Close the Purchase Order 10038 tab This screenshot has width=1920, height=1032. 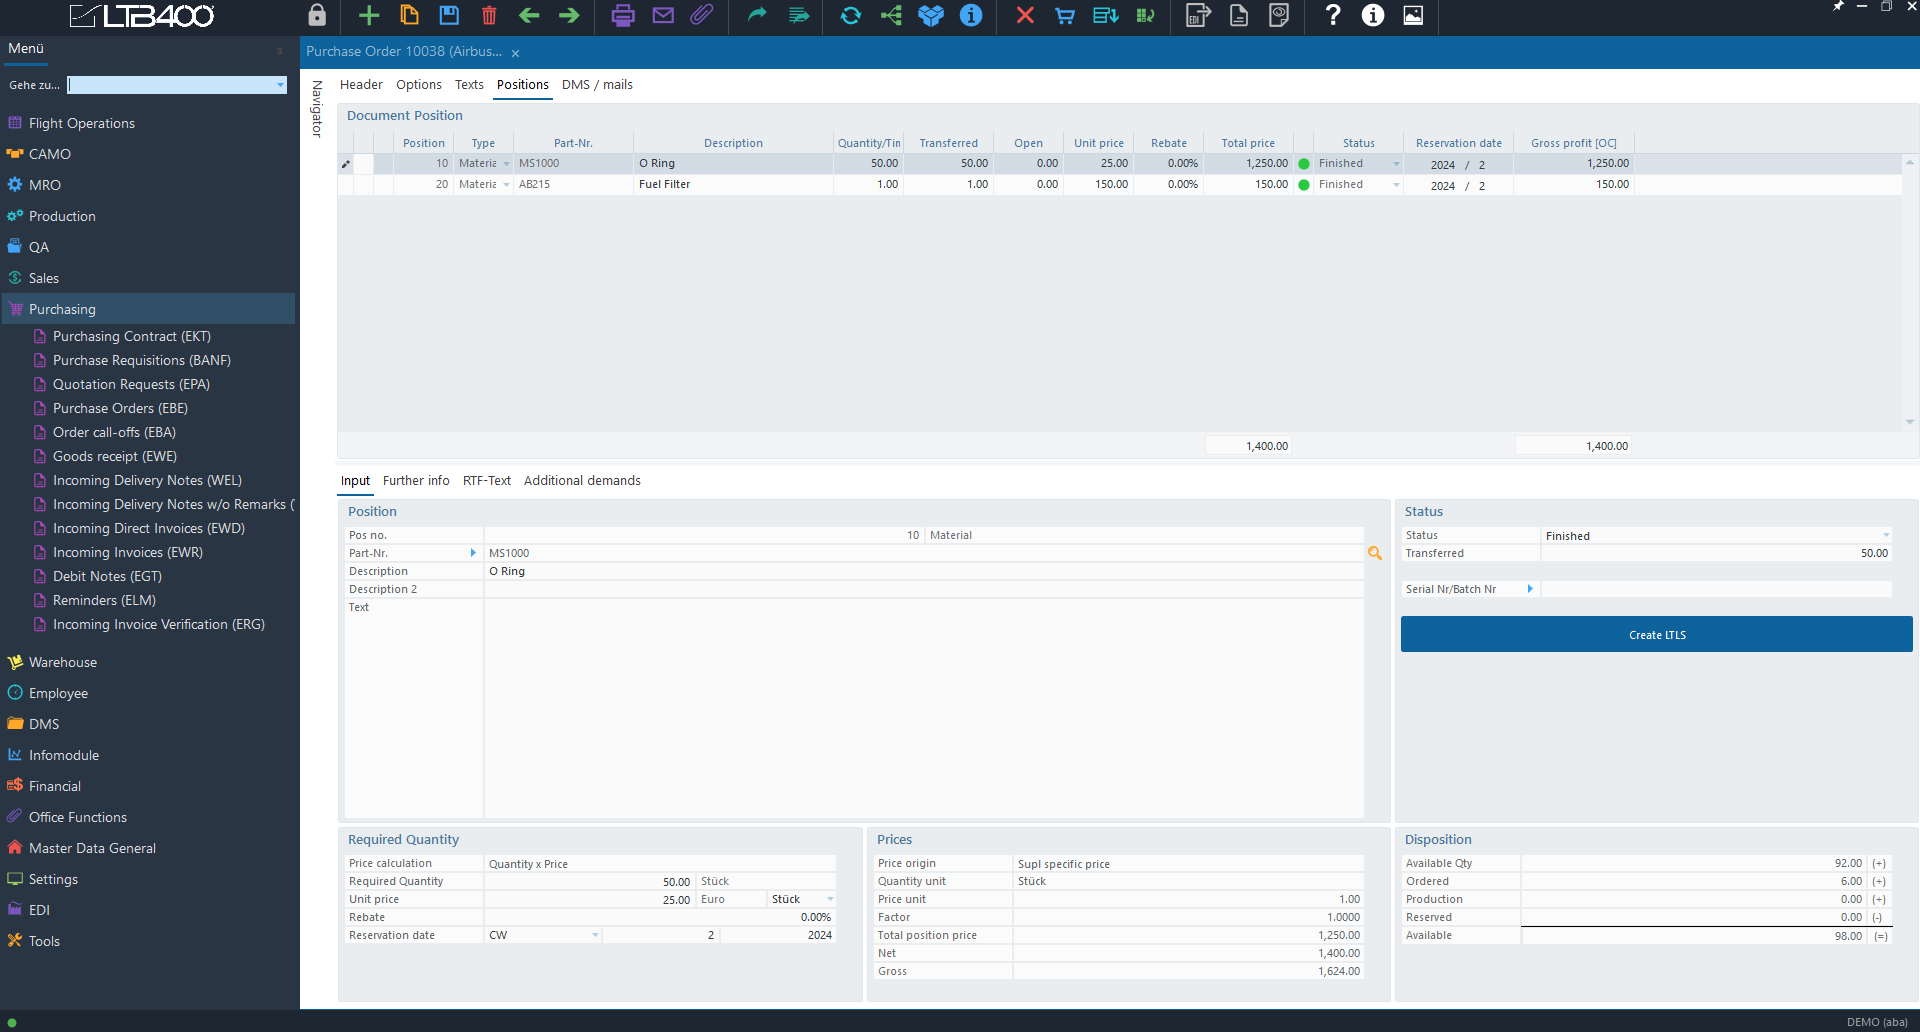(516, 53)
